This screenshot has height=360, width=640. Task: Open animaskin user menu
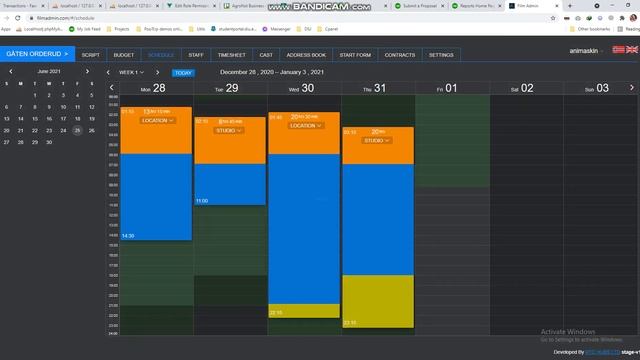(586, 51)
